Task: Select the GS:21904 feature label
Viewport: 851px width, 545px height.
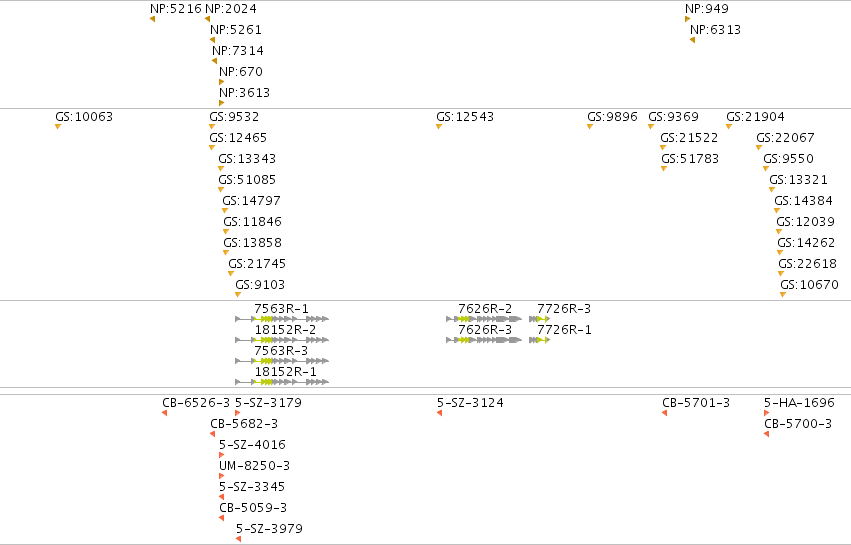Action: click(755, 117)
